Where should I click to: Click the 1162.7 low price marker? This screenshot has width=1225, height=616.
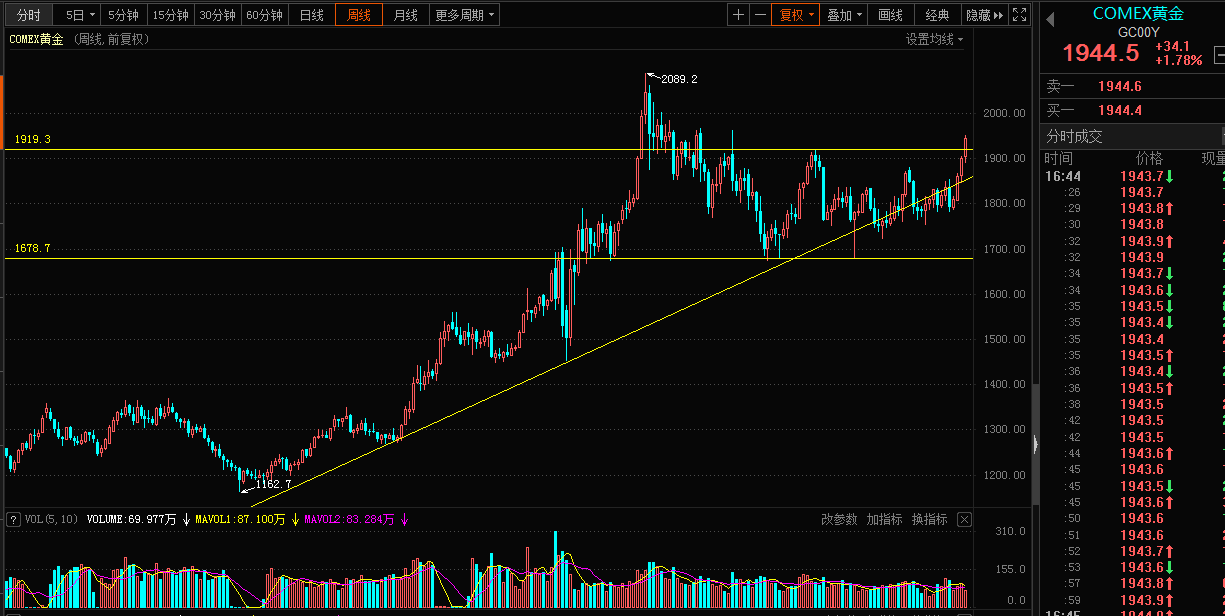(273, 484)
